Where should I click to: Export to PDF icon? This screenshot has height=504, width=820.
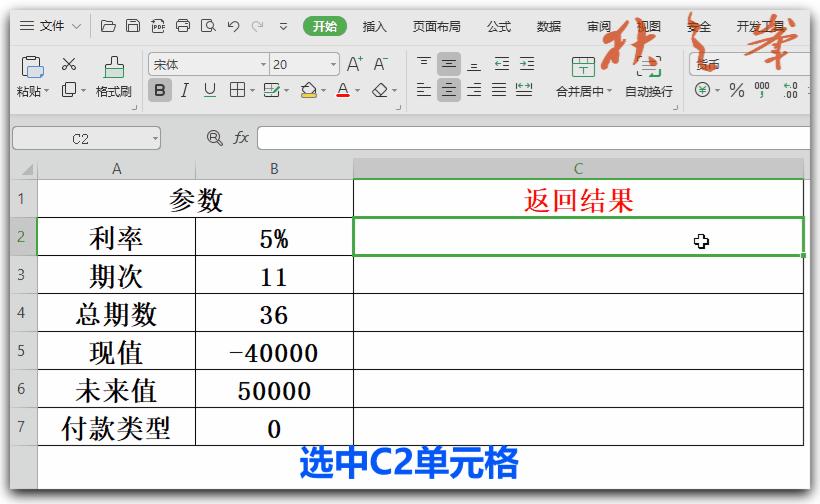tap(158, 26)
